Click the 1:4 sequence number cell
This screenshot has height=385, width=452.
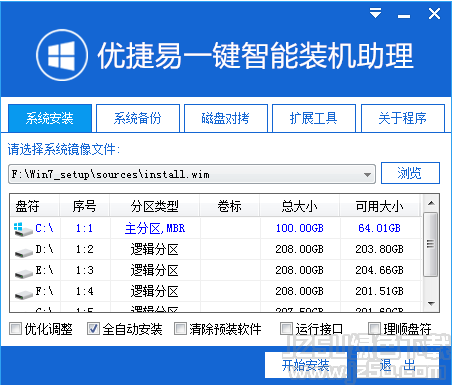coord(84,291)
